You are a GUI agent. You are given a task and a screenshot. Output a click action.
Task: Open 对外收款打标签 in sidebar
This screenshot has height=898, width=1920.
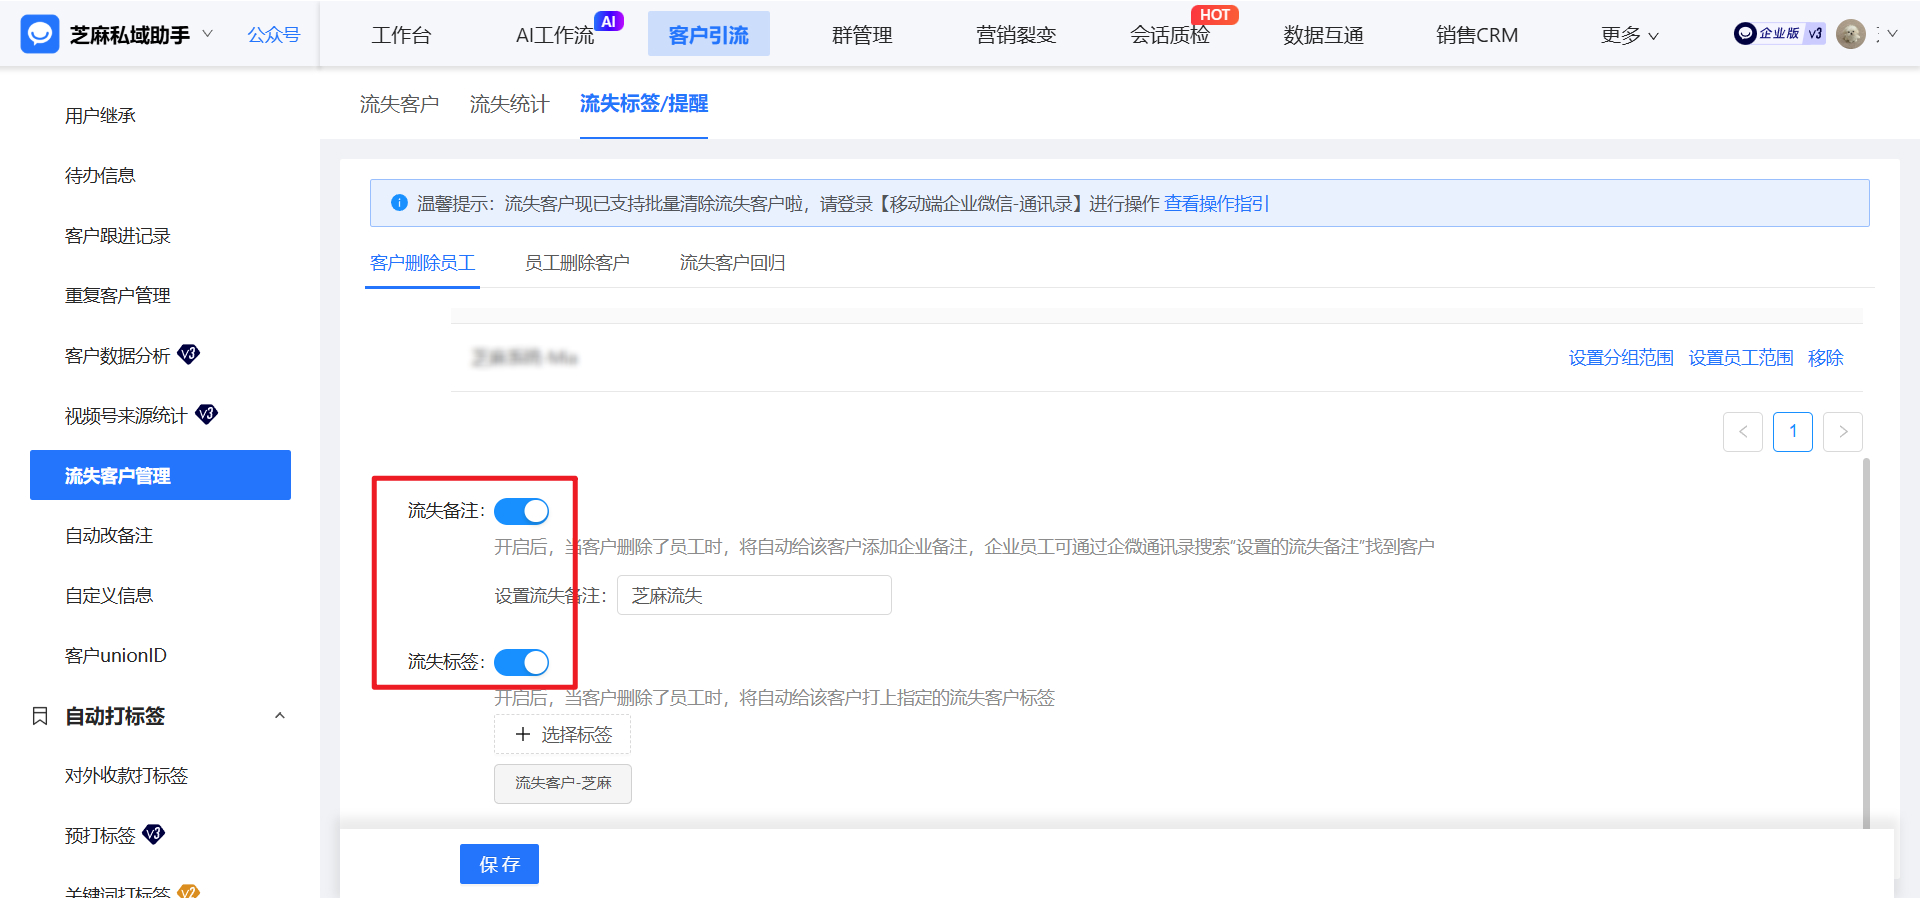tap(126, 776)
